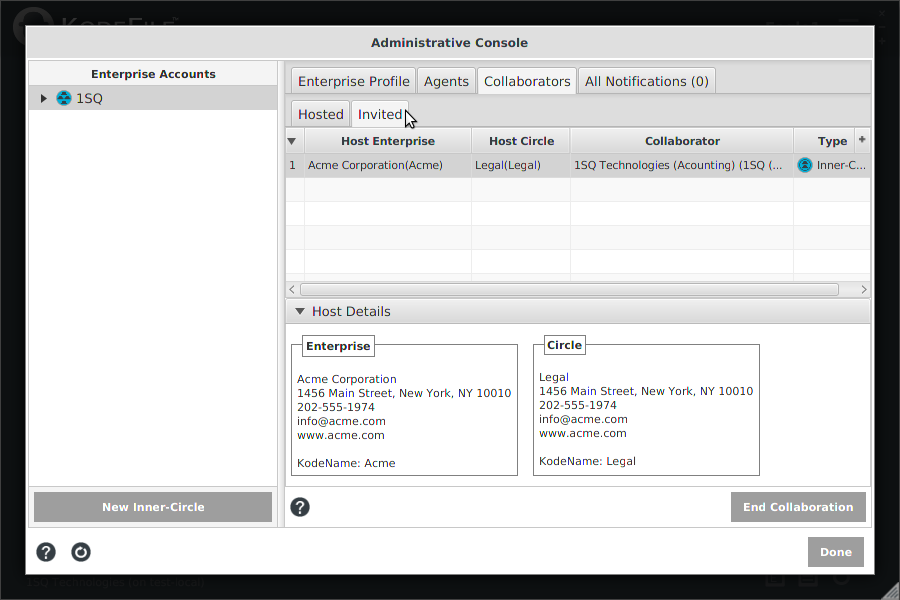Click www.acme.com in the Circle box
This screenshot has height=600, width=900.
[583, 433]
